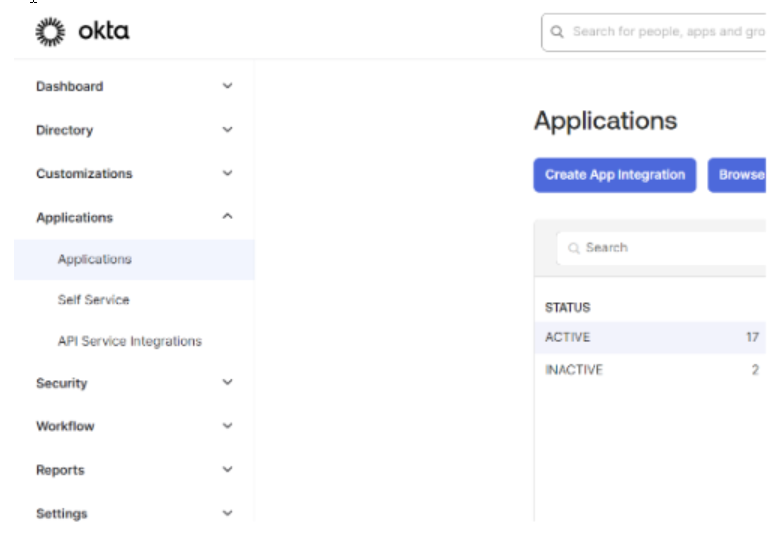
Task: Select the Applications sub-item in sidebar
Action: (x=95, y=260)
